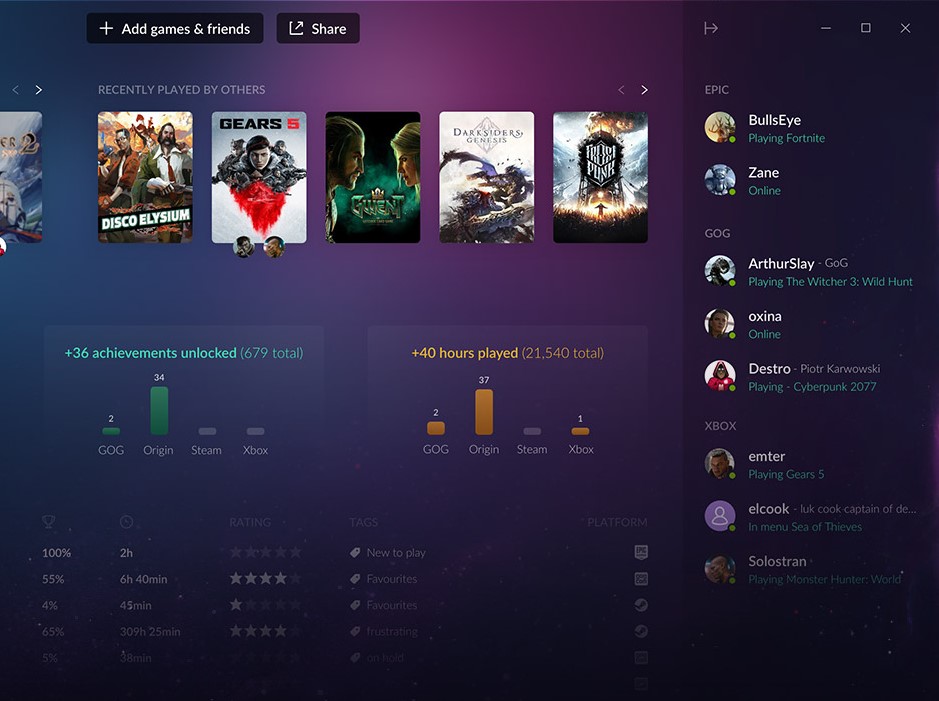This screenshot has width=939, height=701.
Task: Select Destro's avatar in the GOG friends
Action: click(720, 377)
